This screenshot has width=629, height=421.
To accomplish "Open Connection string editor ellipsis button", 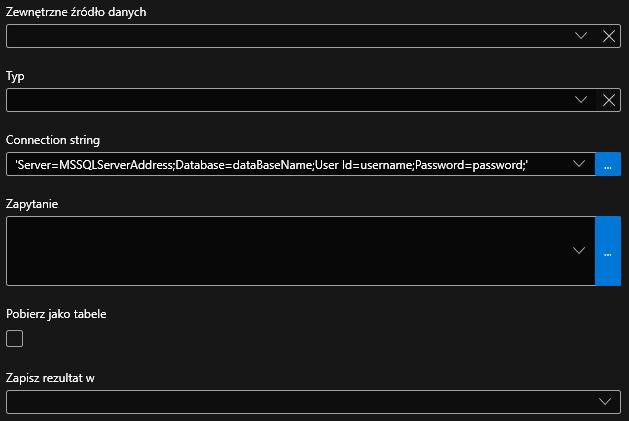I will tap(608, 164).
